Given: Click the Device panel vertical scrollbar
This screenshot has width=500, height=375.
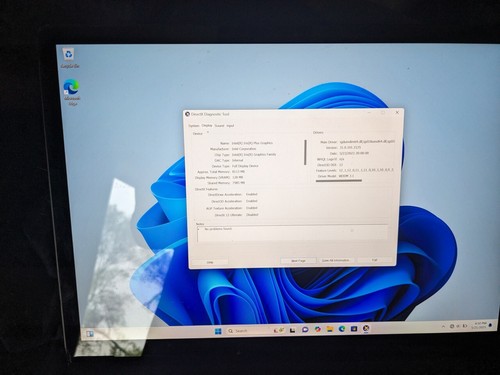Looking at the screenshot, I should 305,152.
